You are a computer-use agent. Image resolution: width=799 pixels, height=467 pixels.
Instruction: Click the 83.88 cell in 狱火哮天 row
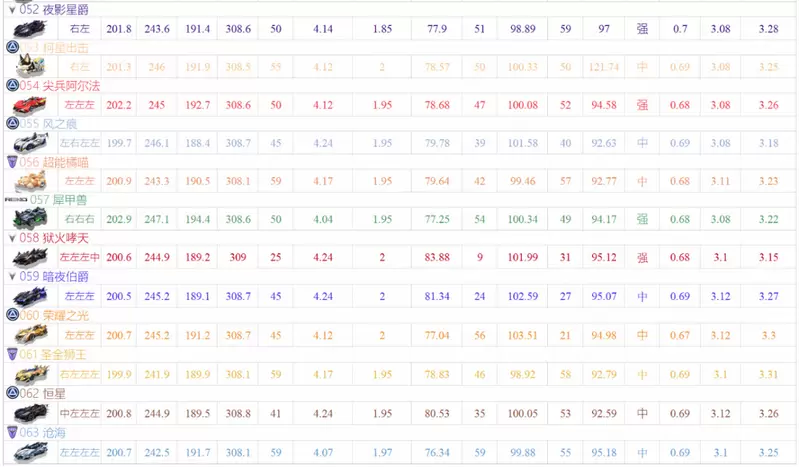click(437, 257)
